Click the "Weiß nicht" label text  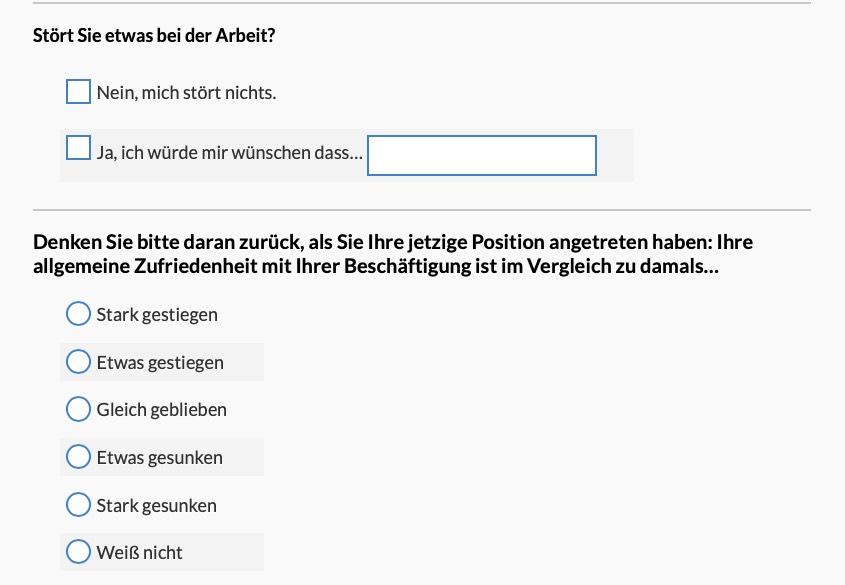[140, 553]
